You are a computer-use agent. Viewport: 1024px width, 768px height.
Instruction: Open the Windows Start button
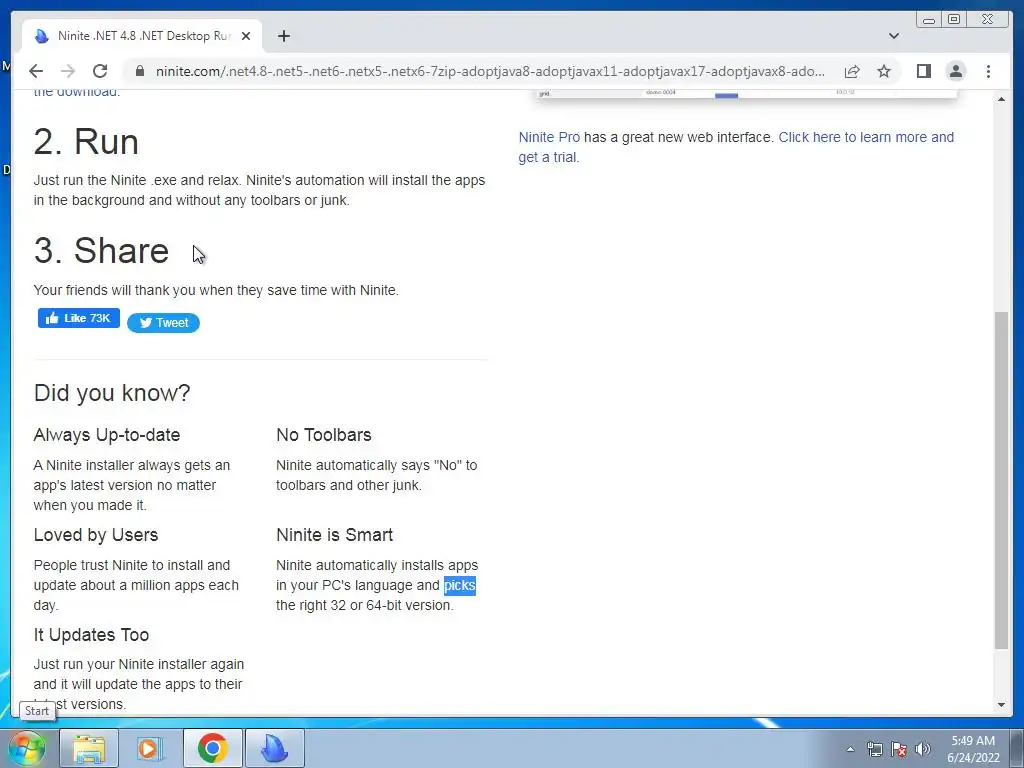coord(25,748)
